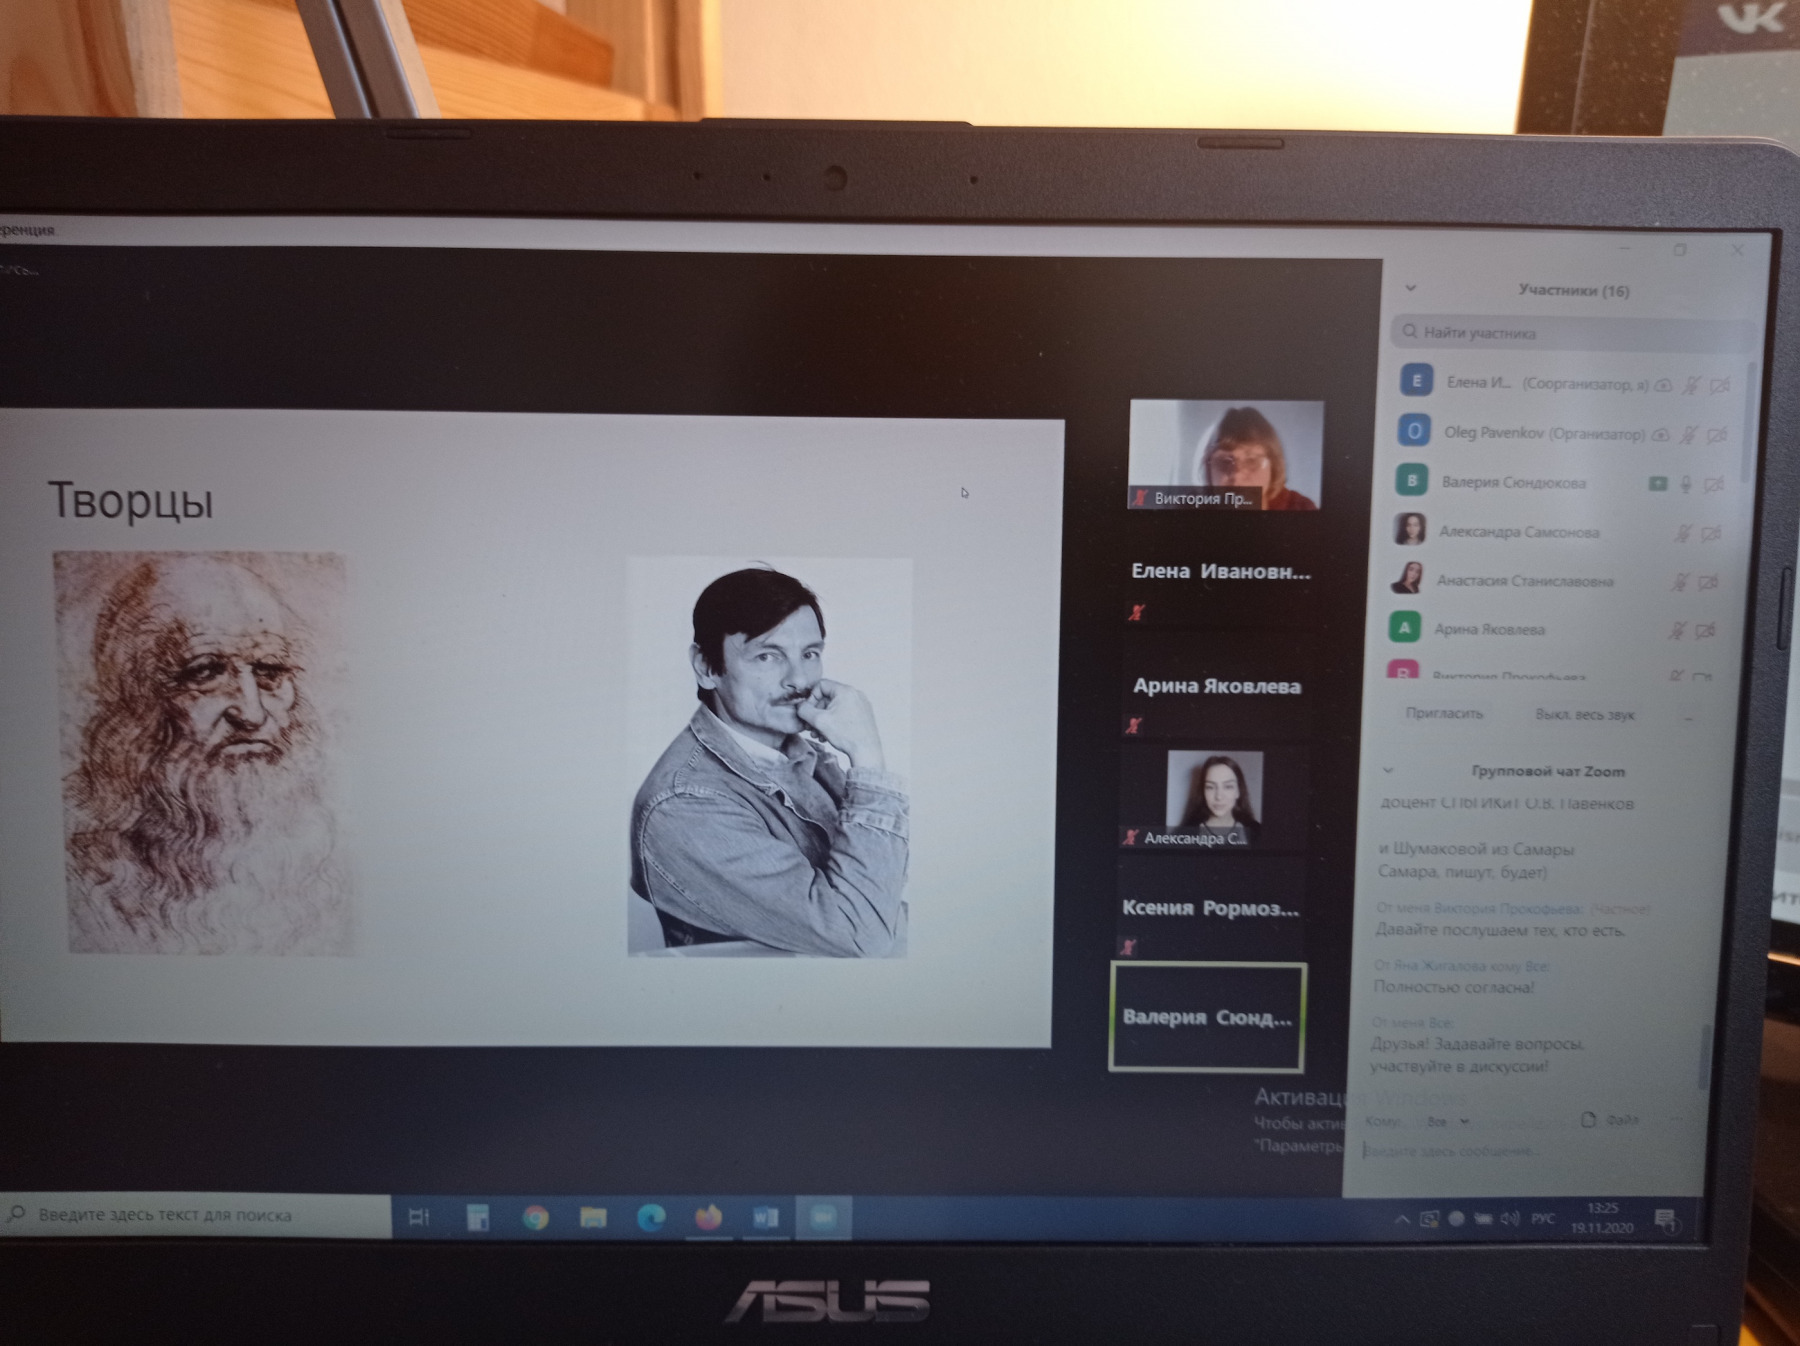Open notification center icon in tray
Screen dimensions: 1800x1346
point(1665,1220)
